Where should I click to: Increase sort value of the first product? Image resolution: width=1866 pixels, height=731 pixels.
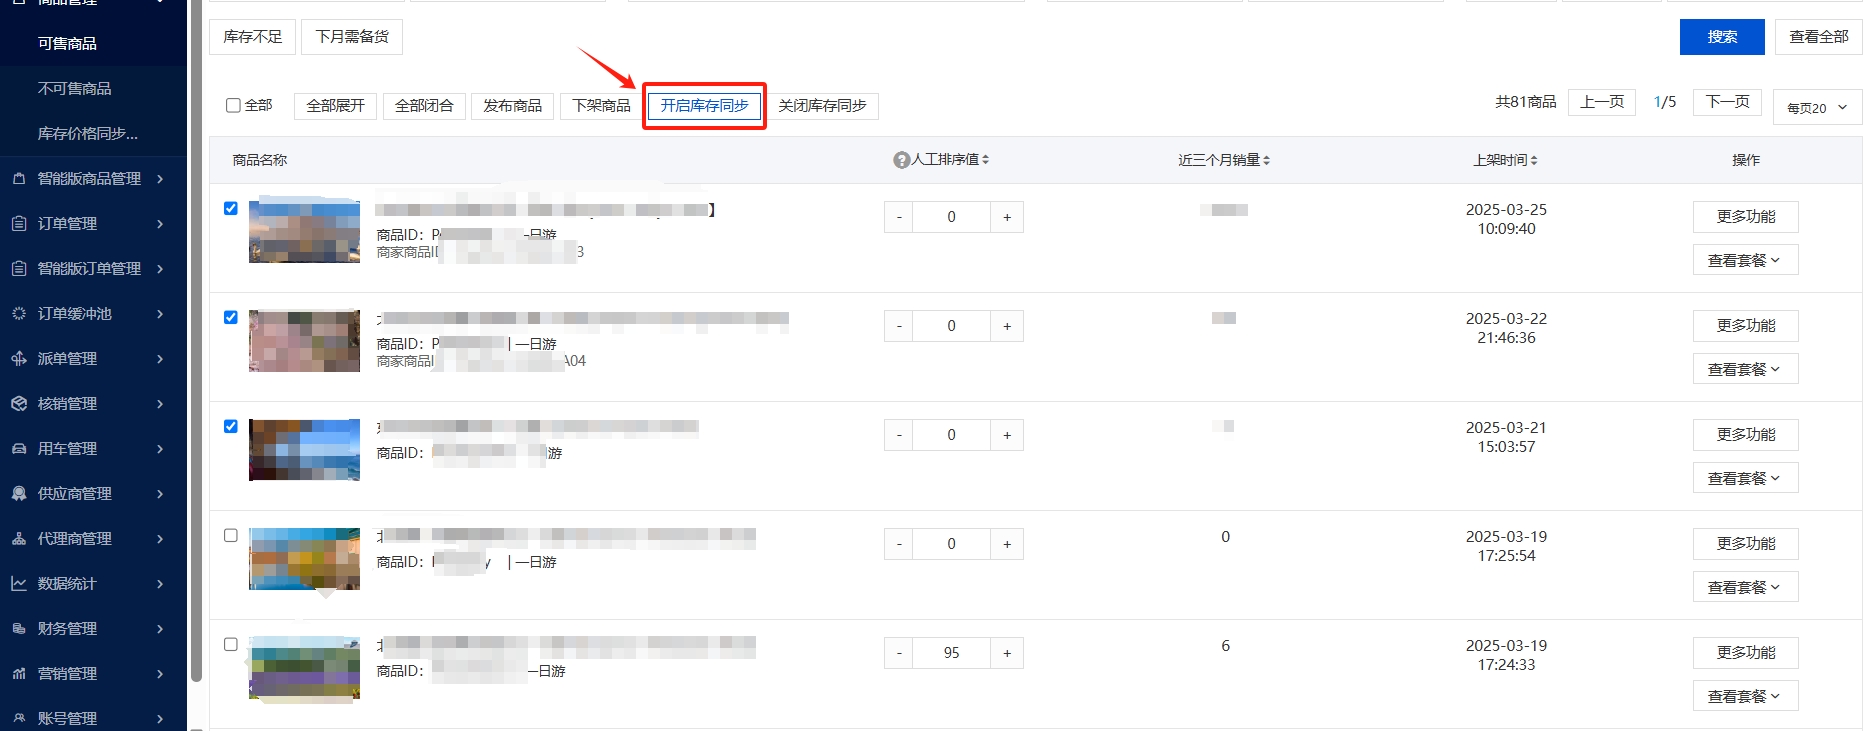click(1007, 217)
